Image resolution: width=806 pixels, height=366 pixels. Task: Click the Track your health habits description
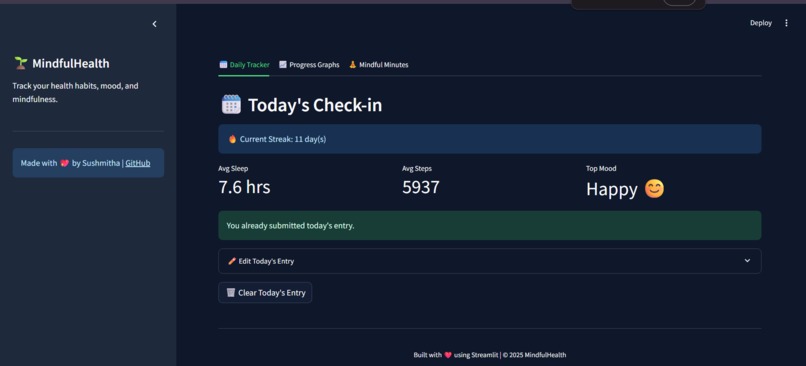75,93
